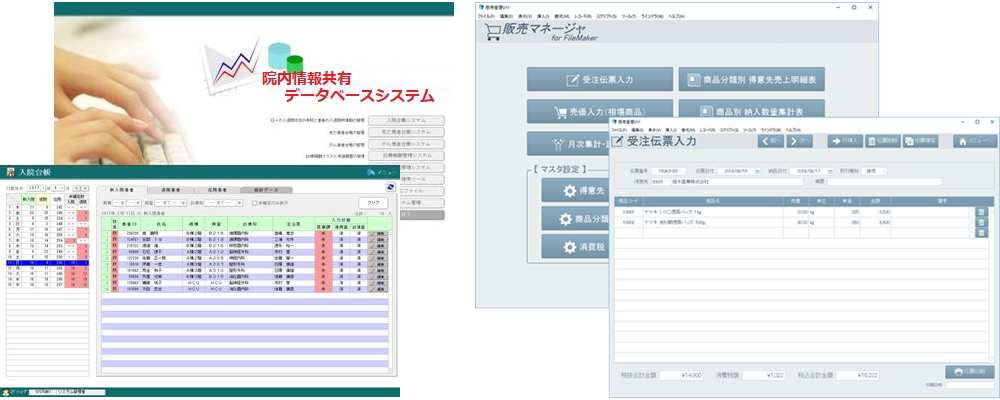This screenshot has height=400, width=1000.
Task: Click 税抜合計金額 value ¥14,900
Action: pos(681,375)
